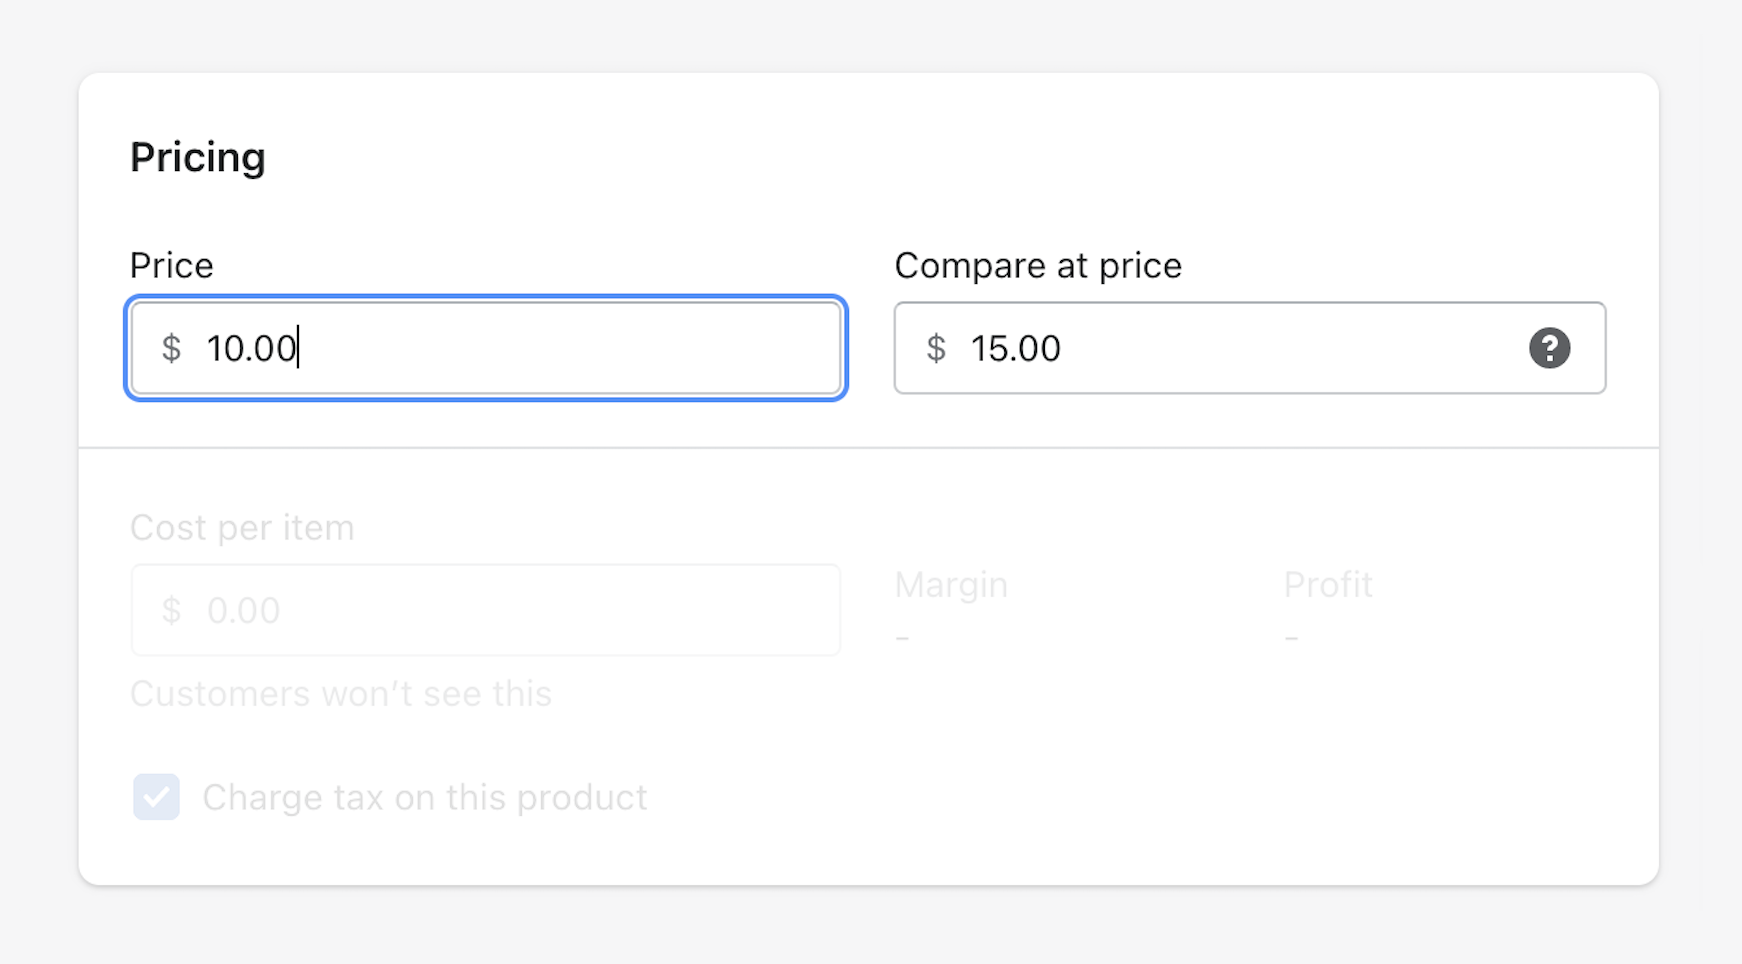Click the Cost per item label
This screenshot has width=1742, height=964.
click(x=242, y=527)
